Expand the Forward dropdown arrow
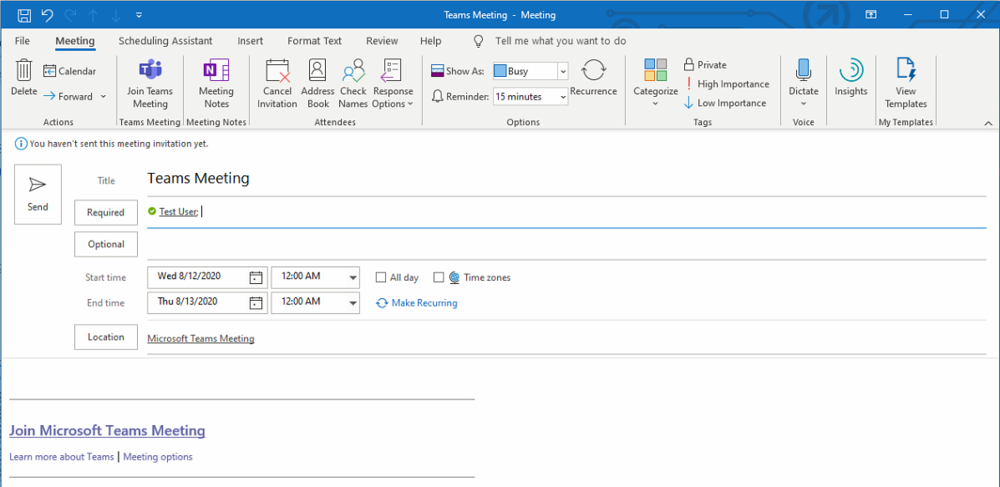The image size is (1000, 487). tap(103, 97)
